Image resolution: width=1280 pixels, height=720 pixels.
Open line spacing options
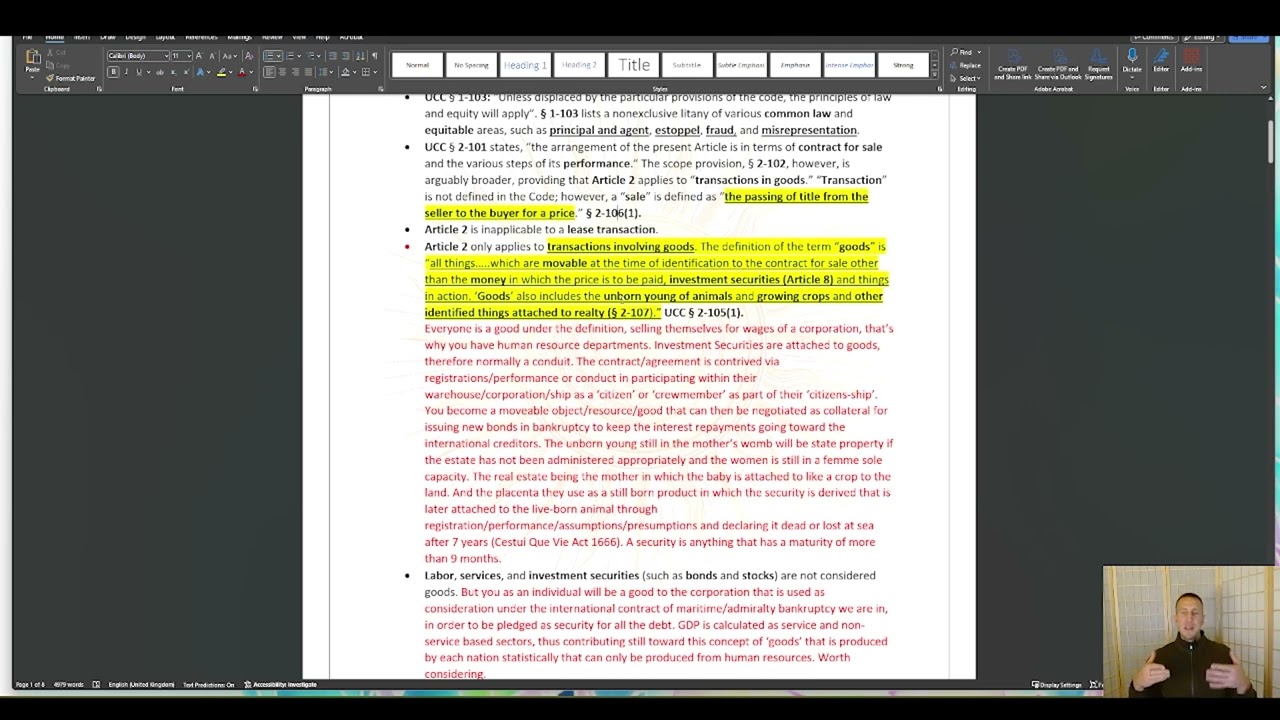pyautogui.click(x=326, y=72)
